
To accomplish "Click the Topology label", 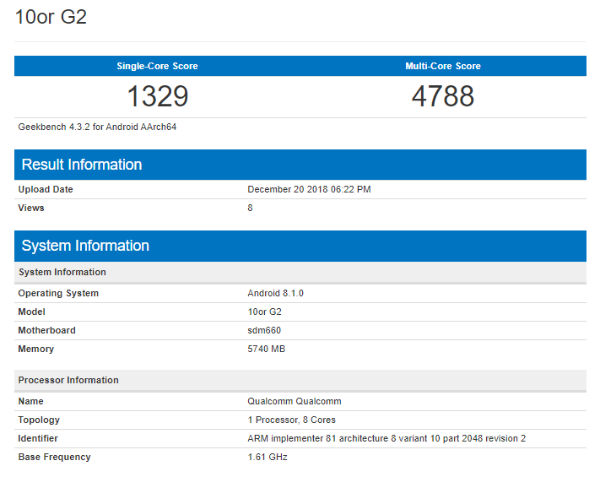I will [39, 420].
